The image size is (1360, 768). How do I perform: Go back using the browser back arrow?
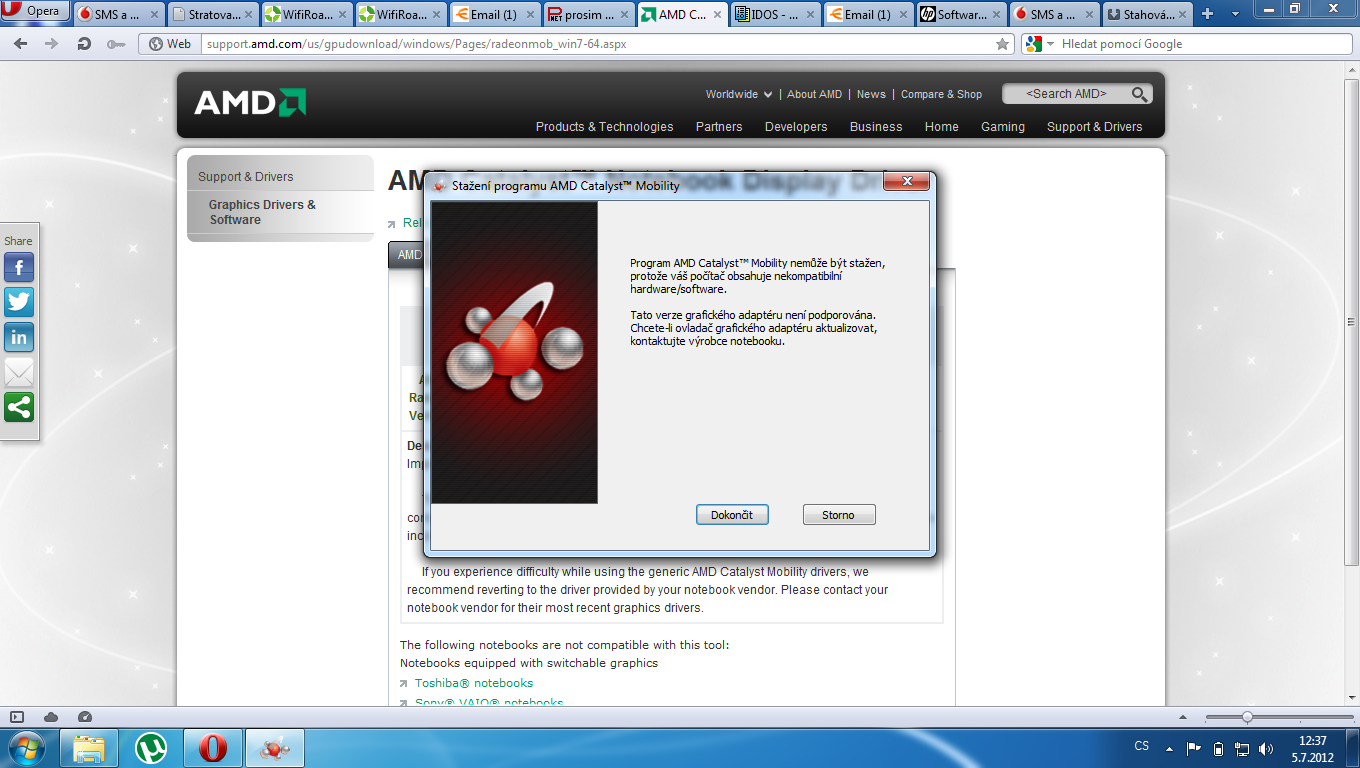tap(22, 44)
